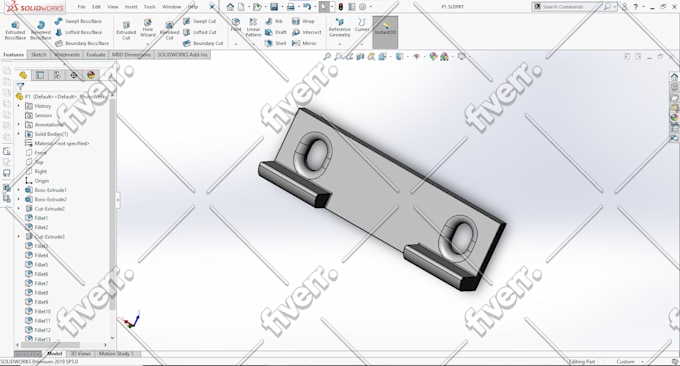
Task: Select the Fillet tool in ribbon
Action: pos(235,25)
